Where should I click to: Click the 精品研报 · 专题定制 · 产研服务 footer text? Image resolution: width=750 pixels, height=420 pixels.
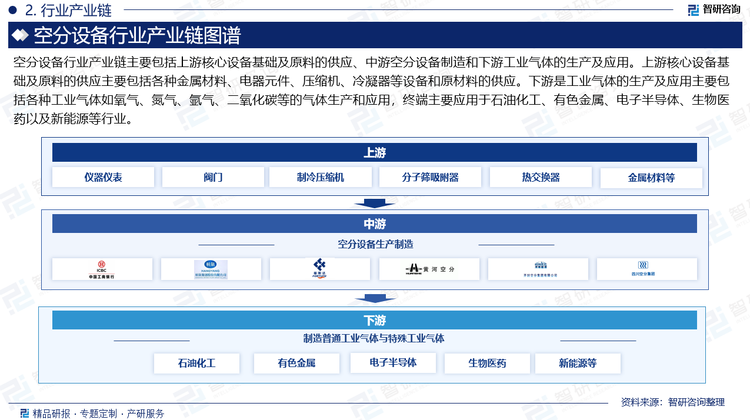coord(98,413)
